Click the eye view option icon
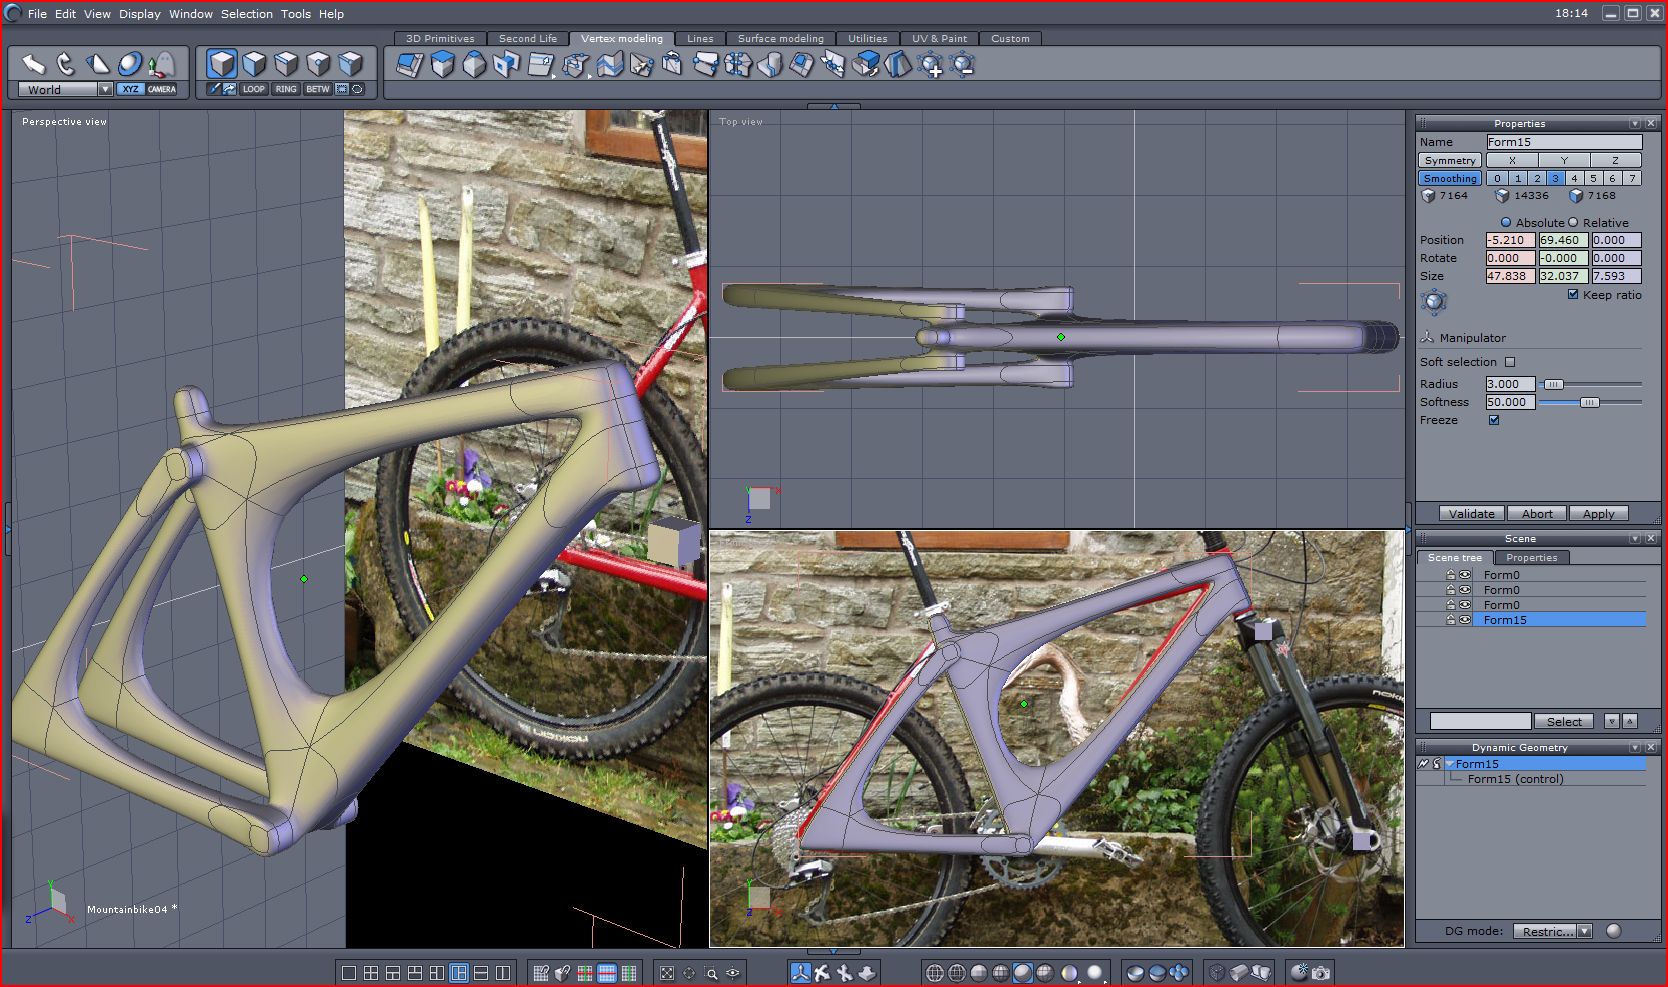The width and height of the screenshot is (1668, 987). pyautogui.click(x=733, y=973)
